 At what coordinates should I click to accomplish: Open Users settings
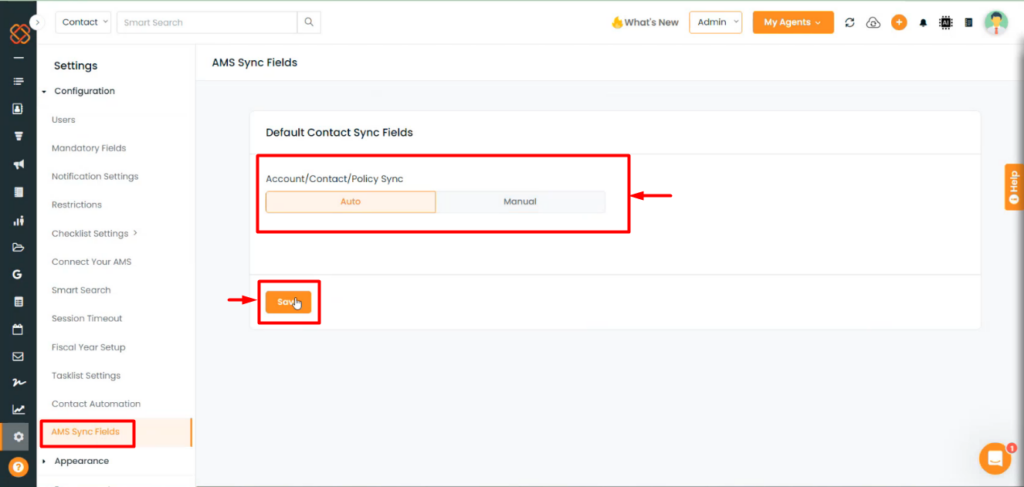pyautogui.click(x=63, y=120)
